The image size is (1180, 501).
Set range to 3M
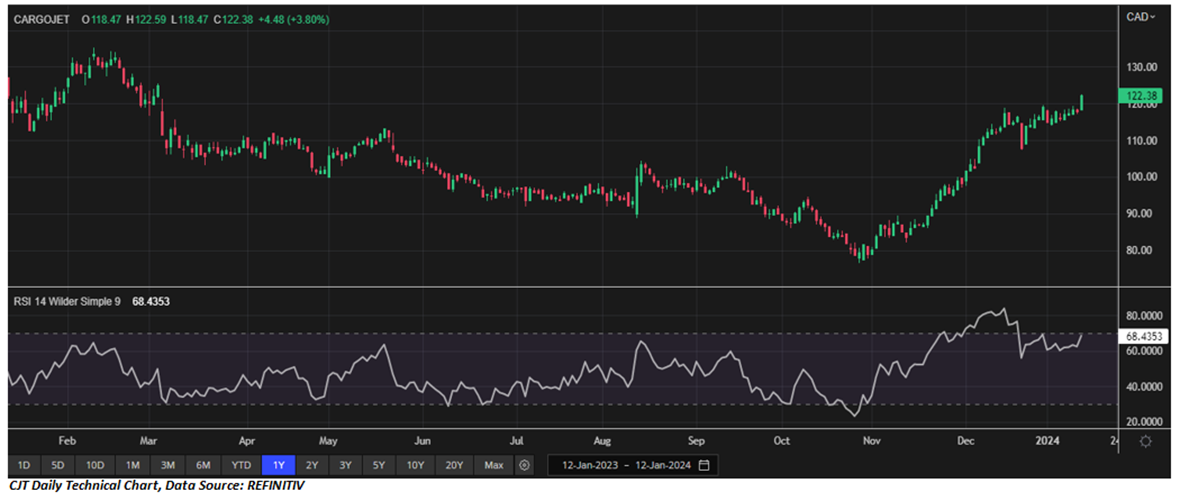[168, 466]
